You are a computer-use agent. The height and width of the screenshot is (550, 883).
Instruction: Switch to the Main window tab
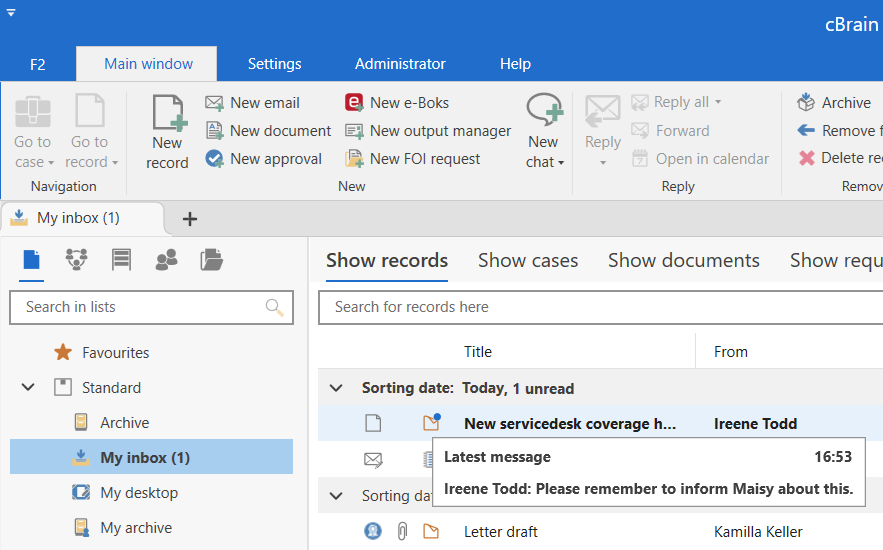pos(148,64)
